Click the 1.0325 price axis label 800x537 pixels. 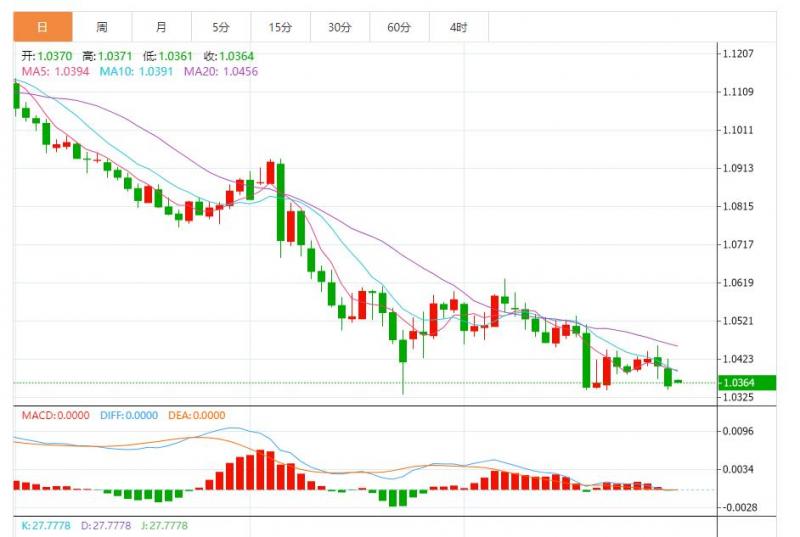738,397
